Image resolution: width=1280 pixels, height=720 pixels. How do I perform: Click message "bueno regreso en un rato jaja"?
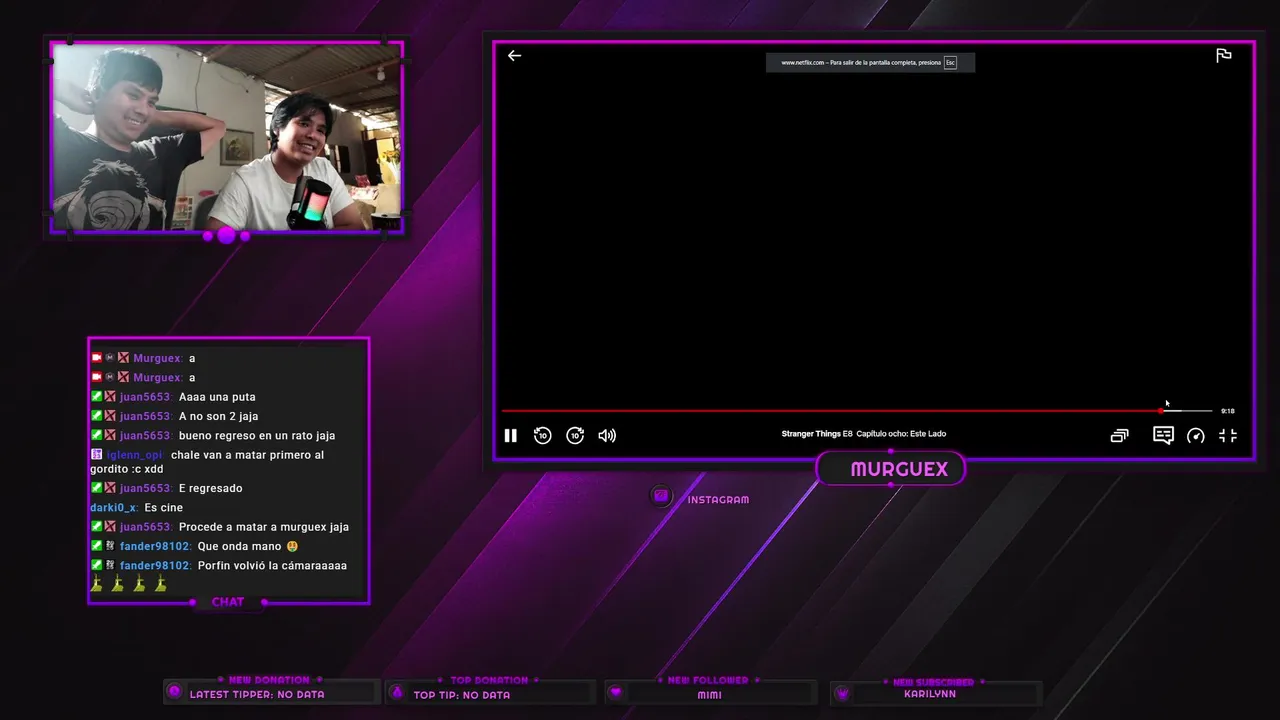(x=257, y=436)
